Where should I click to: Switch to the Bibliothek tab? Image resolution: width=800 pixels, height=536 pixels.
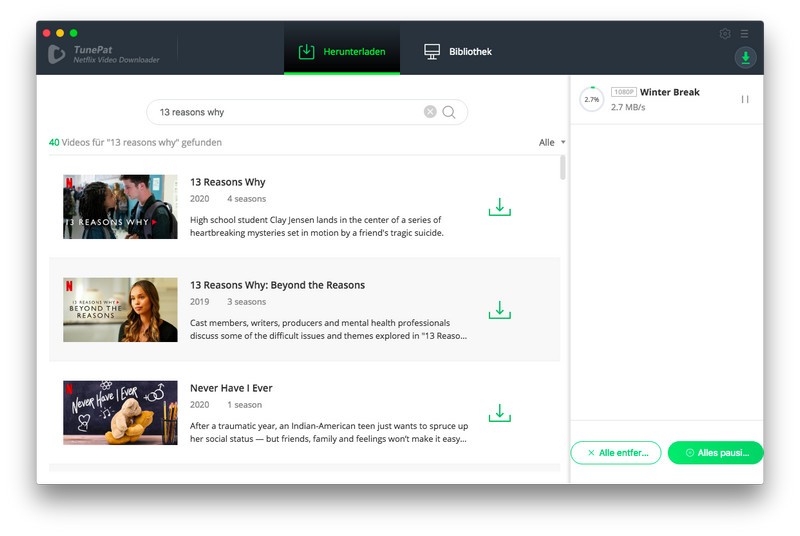click(458, 51)
